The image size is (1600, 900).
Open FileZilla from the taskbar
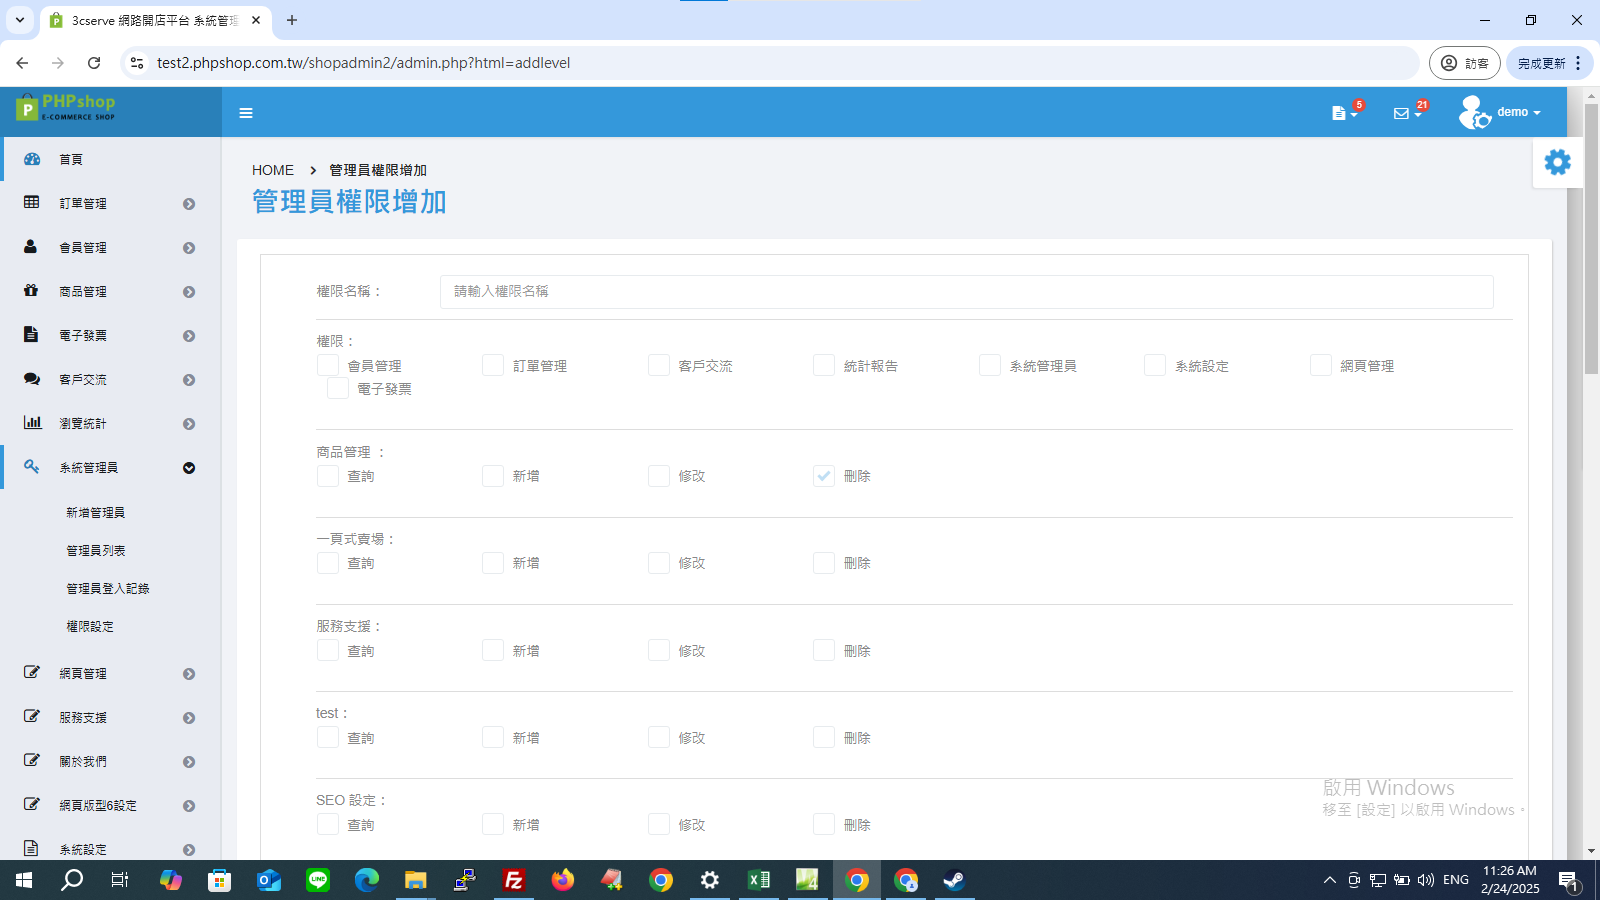point(514,880)
